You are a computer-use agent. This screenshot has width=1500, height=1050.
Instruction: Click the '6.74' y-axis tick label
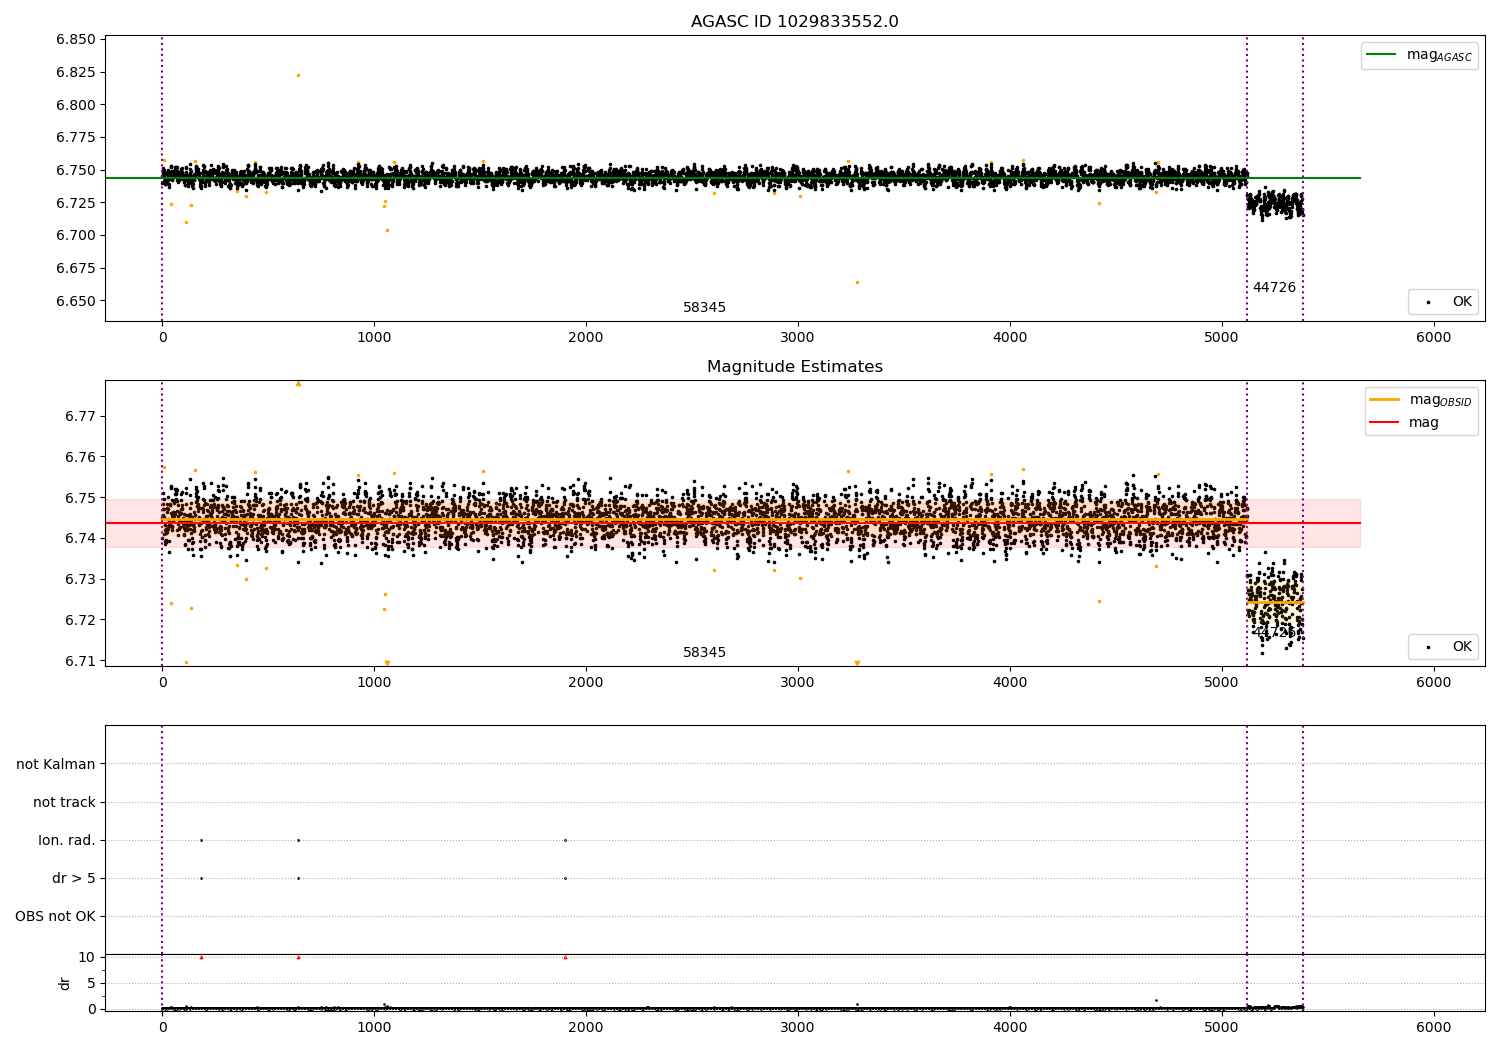80,538
